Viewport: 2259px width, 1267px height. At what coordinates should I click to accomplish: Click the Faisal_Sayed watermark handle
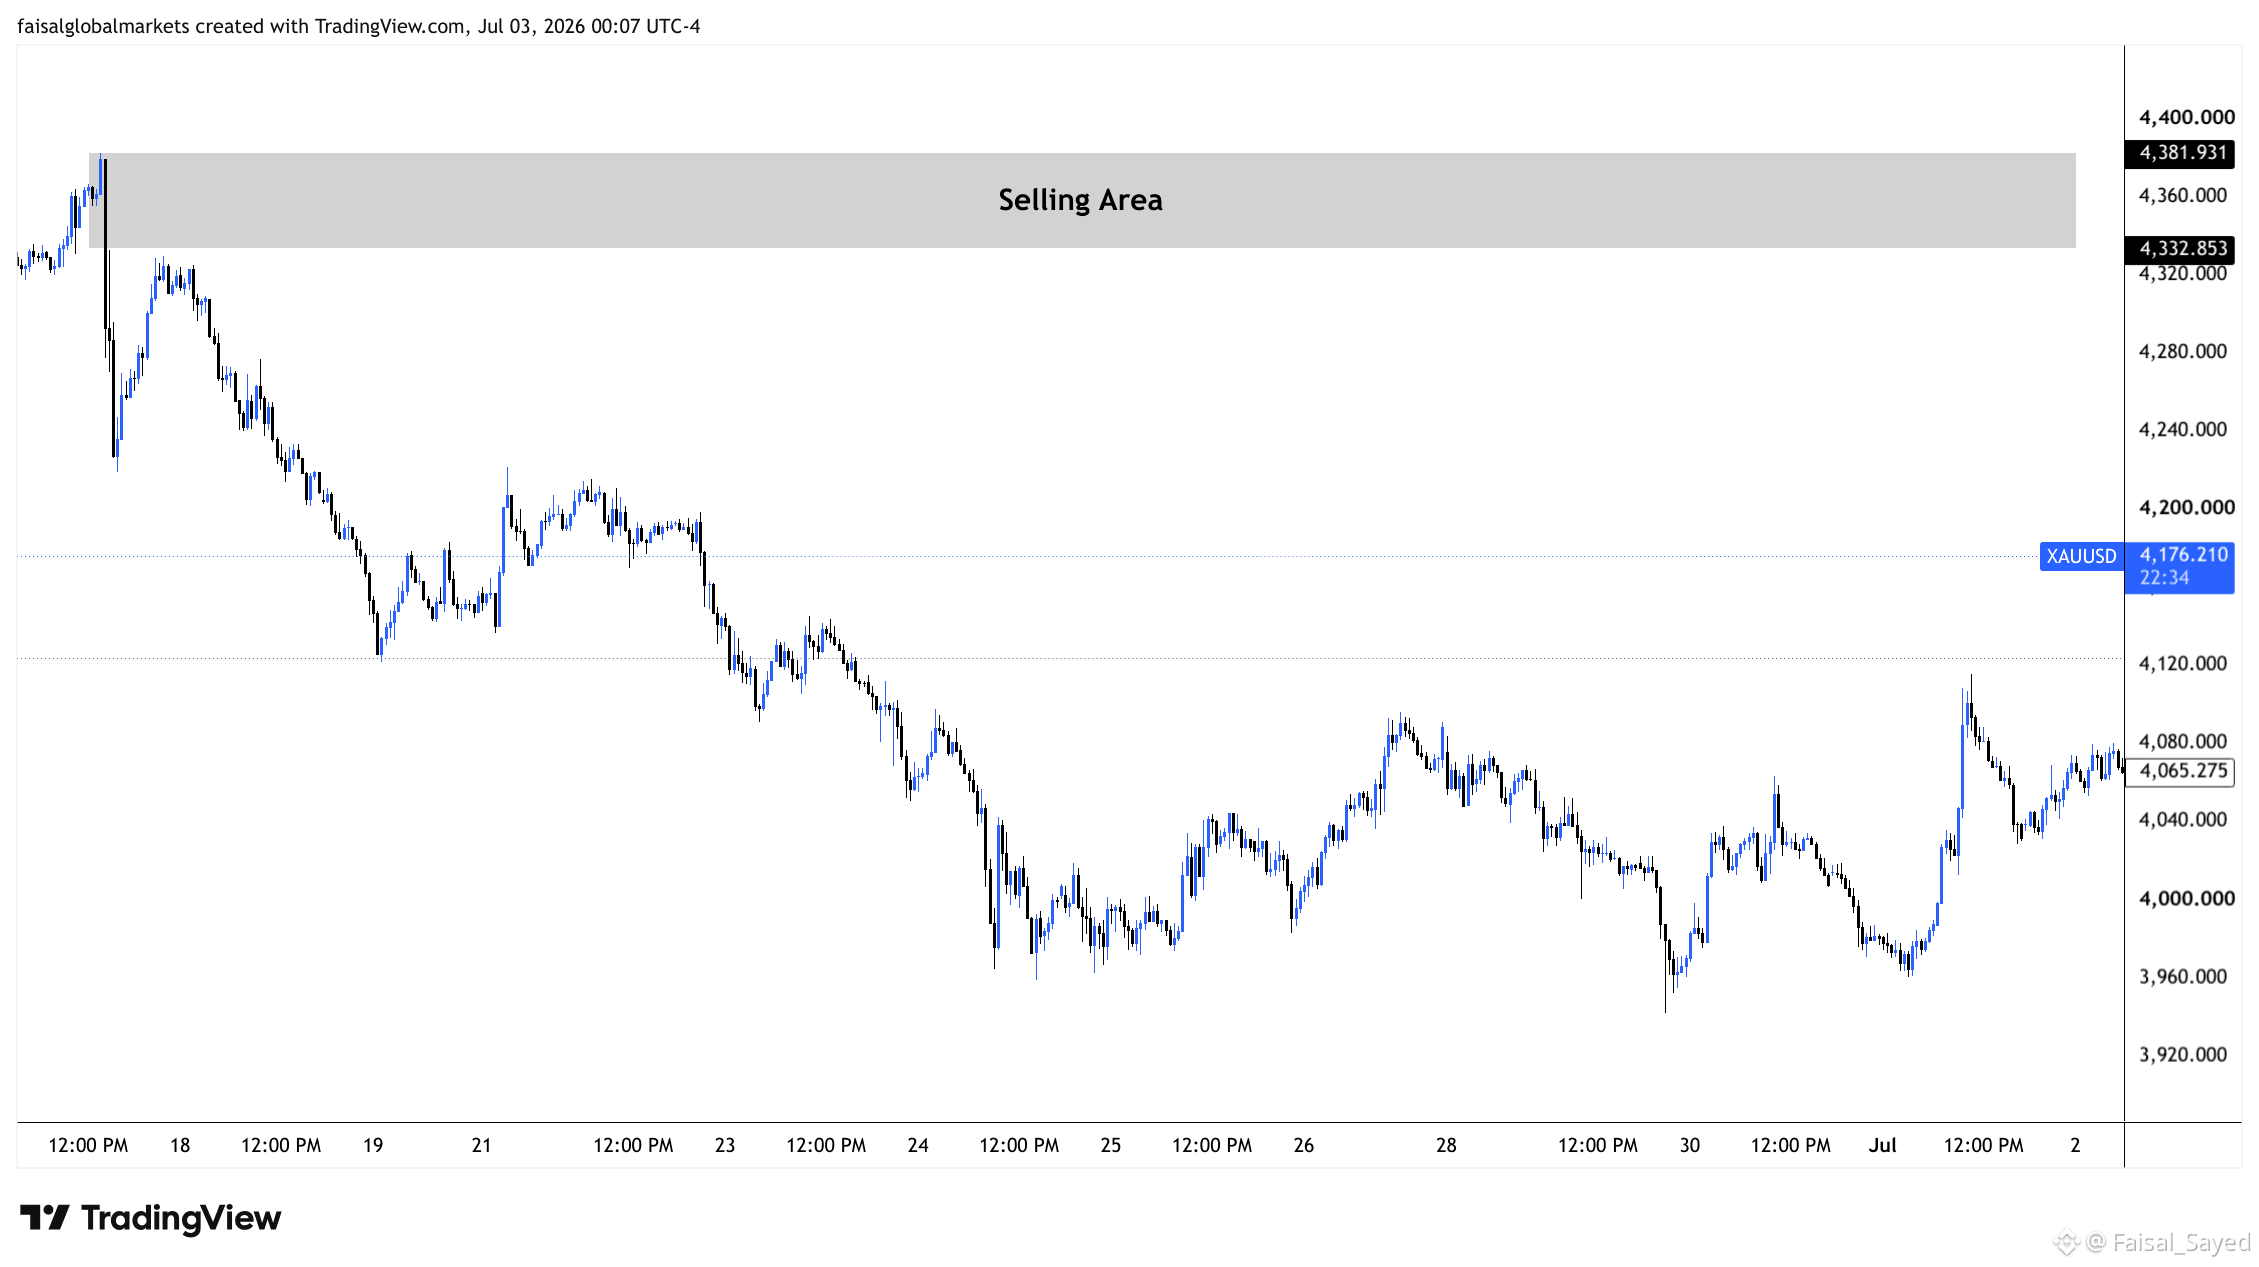coord(2181,1243)
